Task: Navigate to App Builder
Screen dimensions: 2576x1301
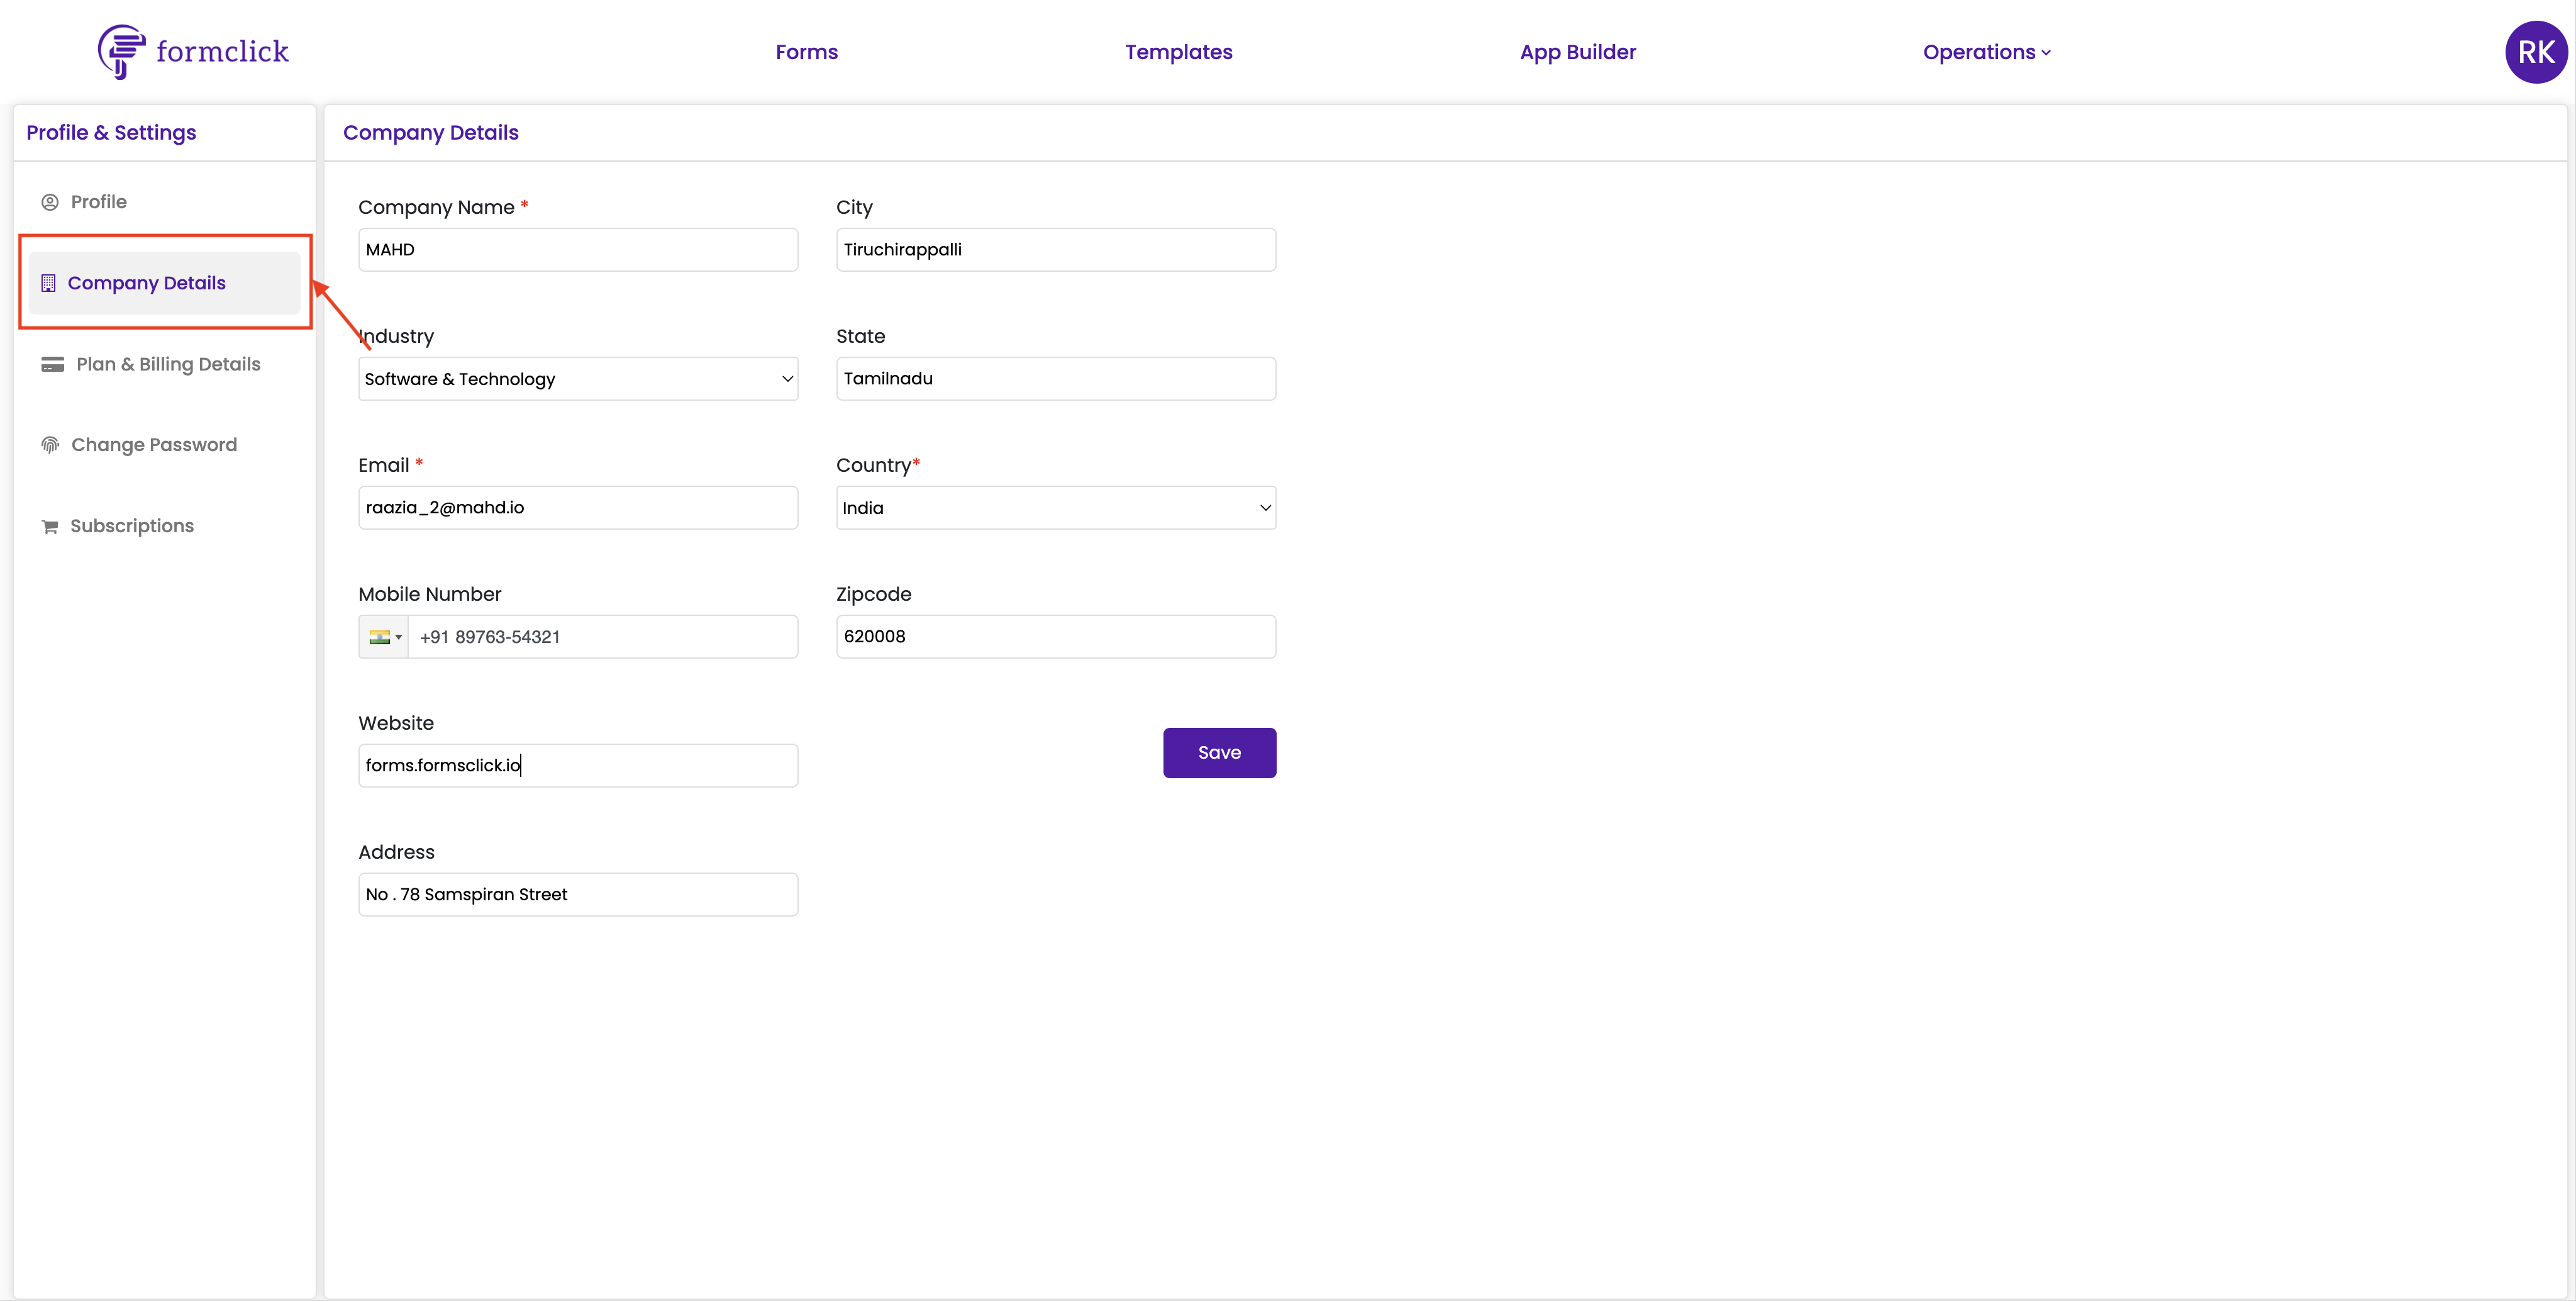Action: pyautogui.click(x=1578, y=52)
